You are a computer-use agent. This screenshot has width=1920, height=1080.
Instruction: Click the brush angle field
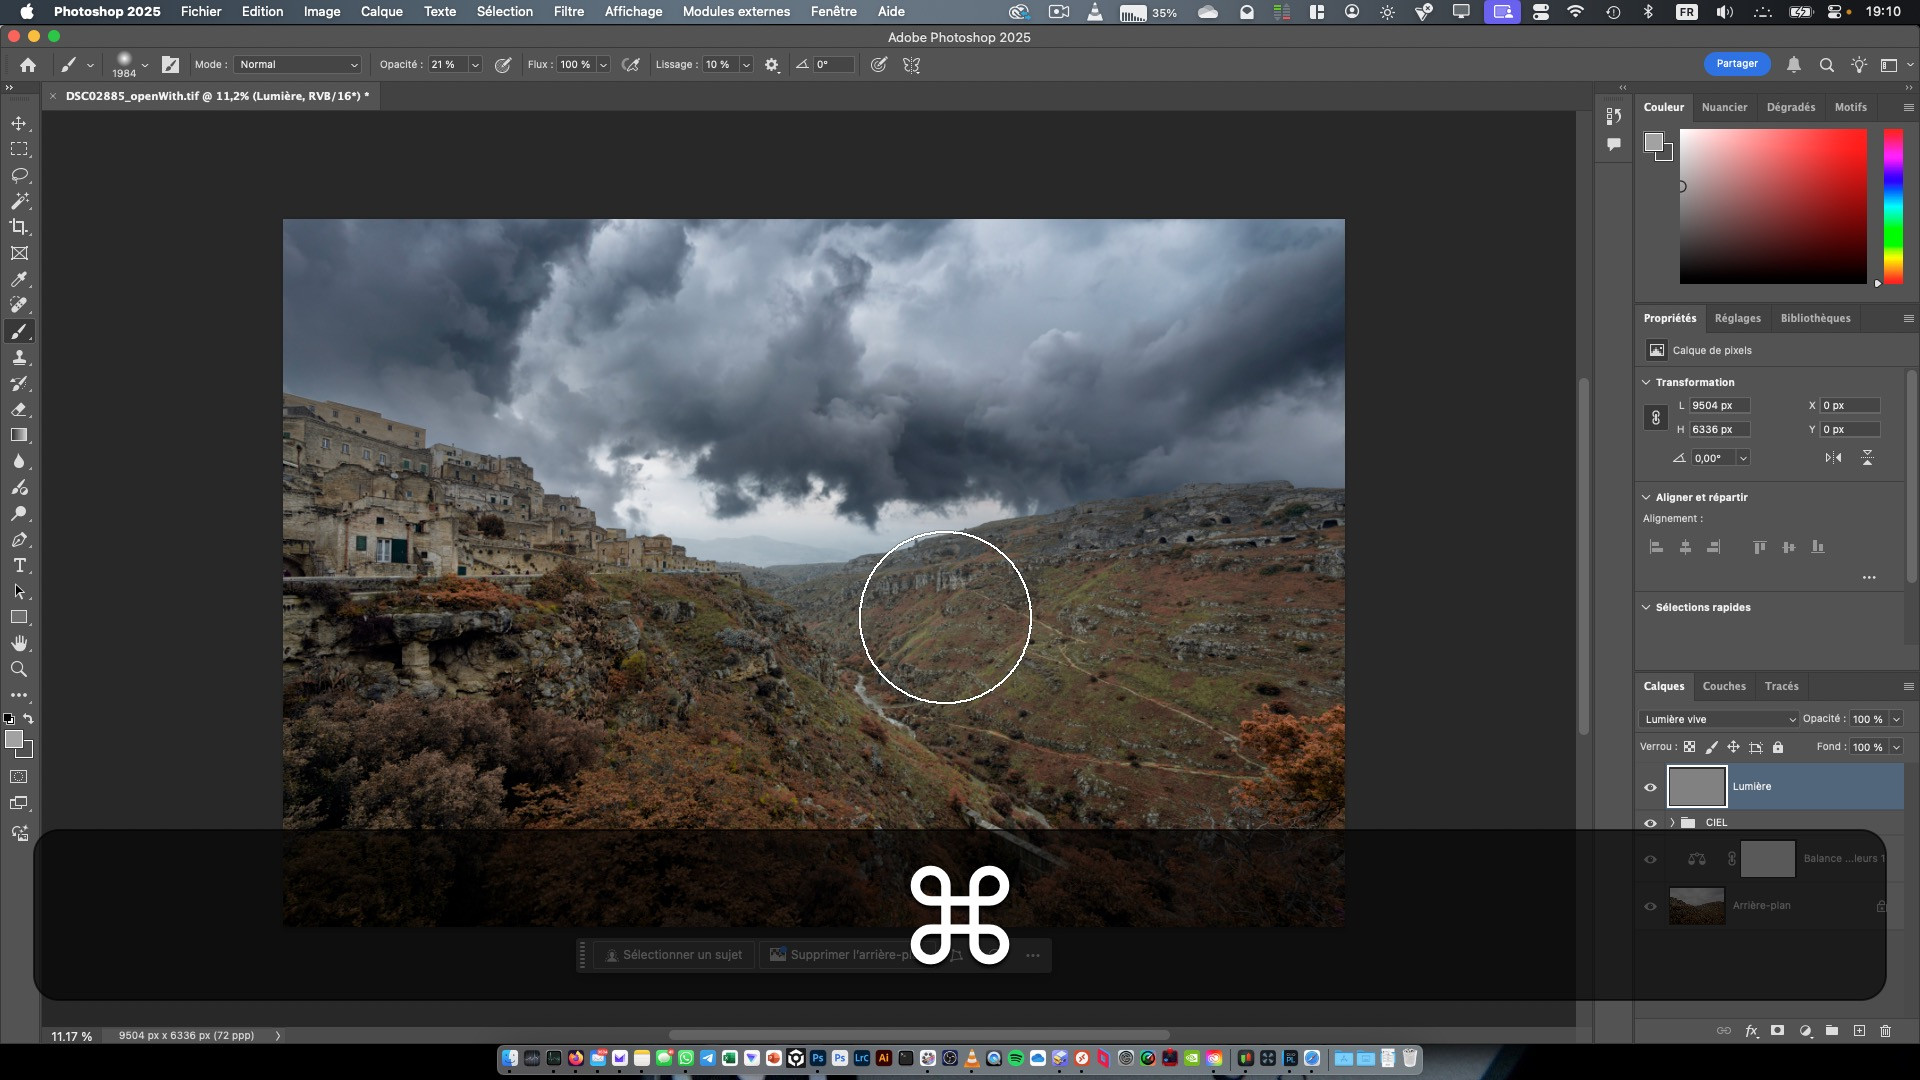(834, 64)
